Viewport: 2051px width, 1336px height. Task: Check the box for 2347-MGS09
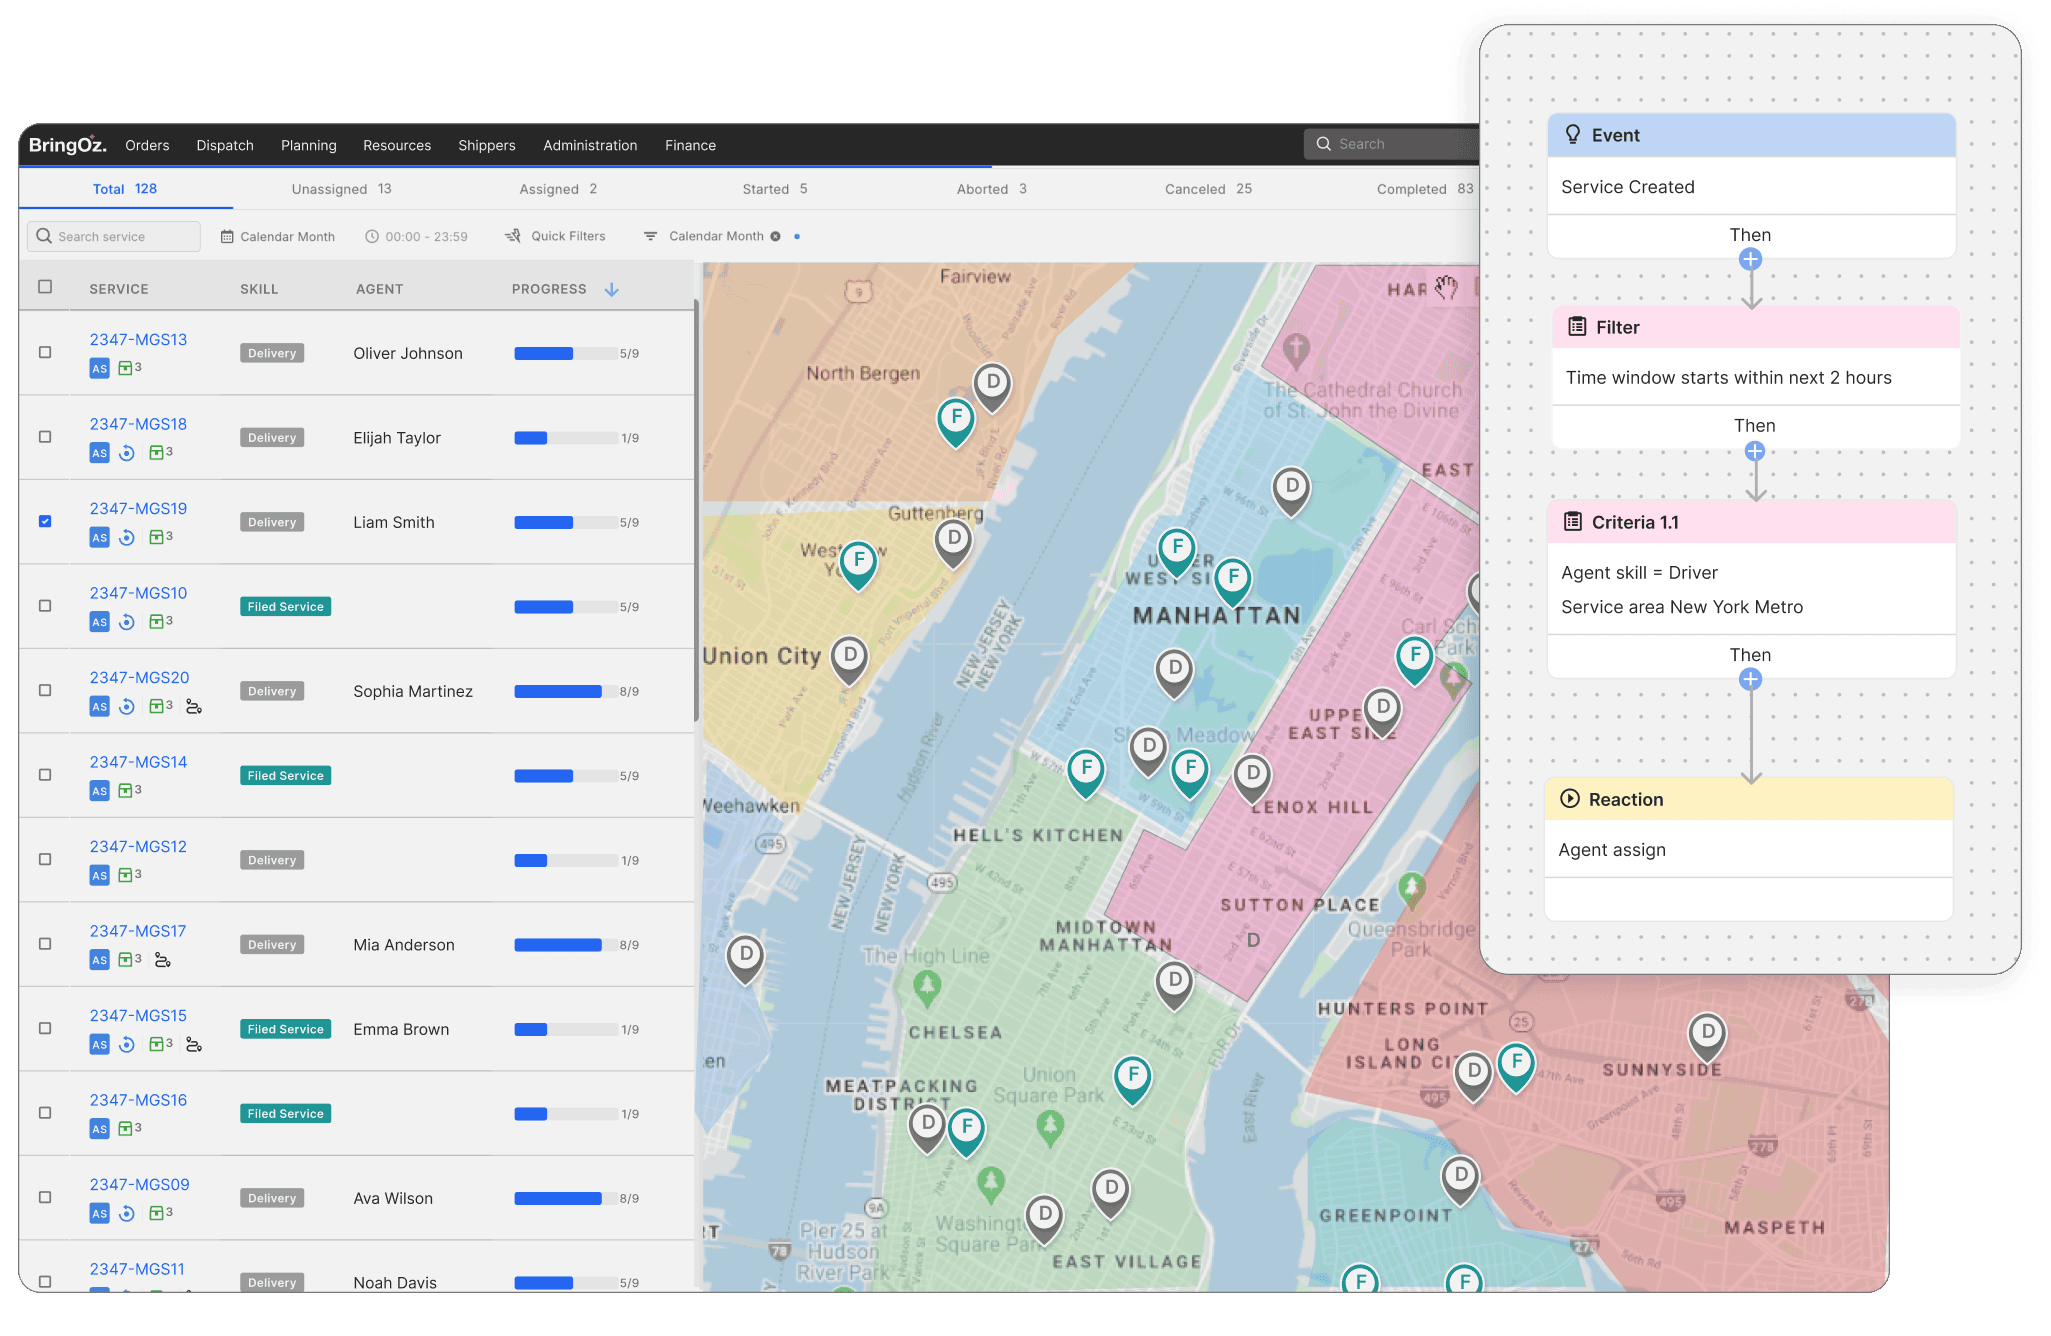pyautogui.click(x=45, y=1198)
